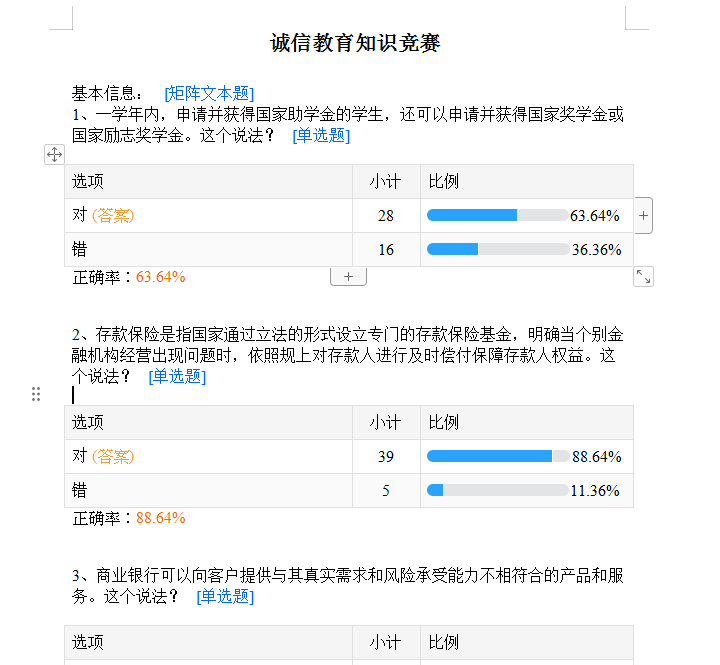Click the 88.64% progress bar in question 2

(x=498, y=456)
